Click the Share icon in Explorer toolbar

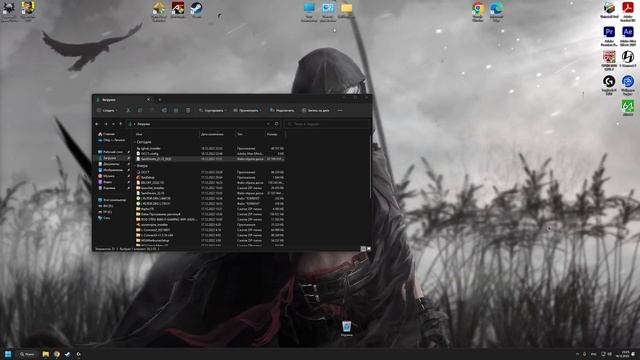pyautogui.click(x=176, y=110)
